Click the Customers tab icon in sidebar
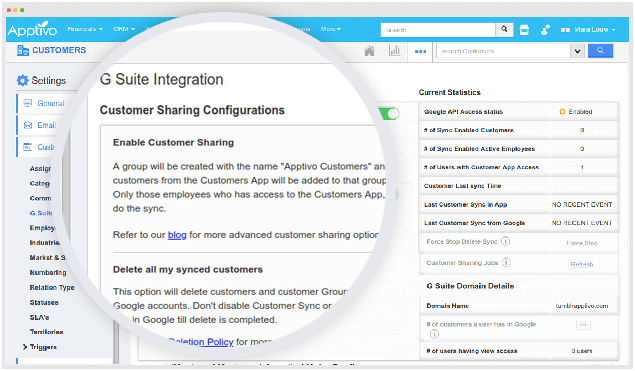Image resolution: width=635 pixels, height=371 pixels. pos(28,147)
